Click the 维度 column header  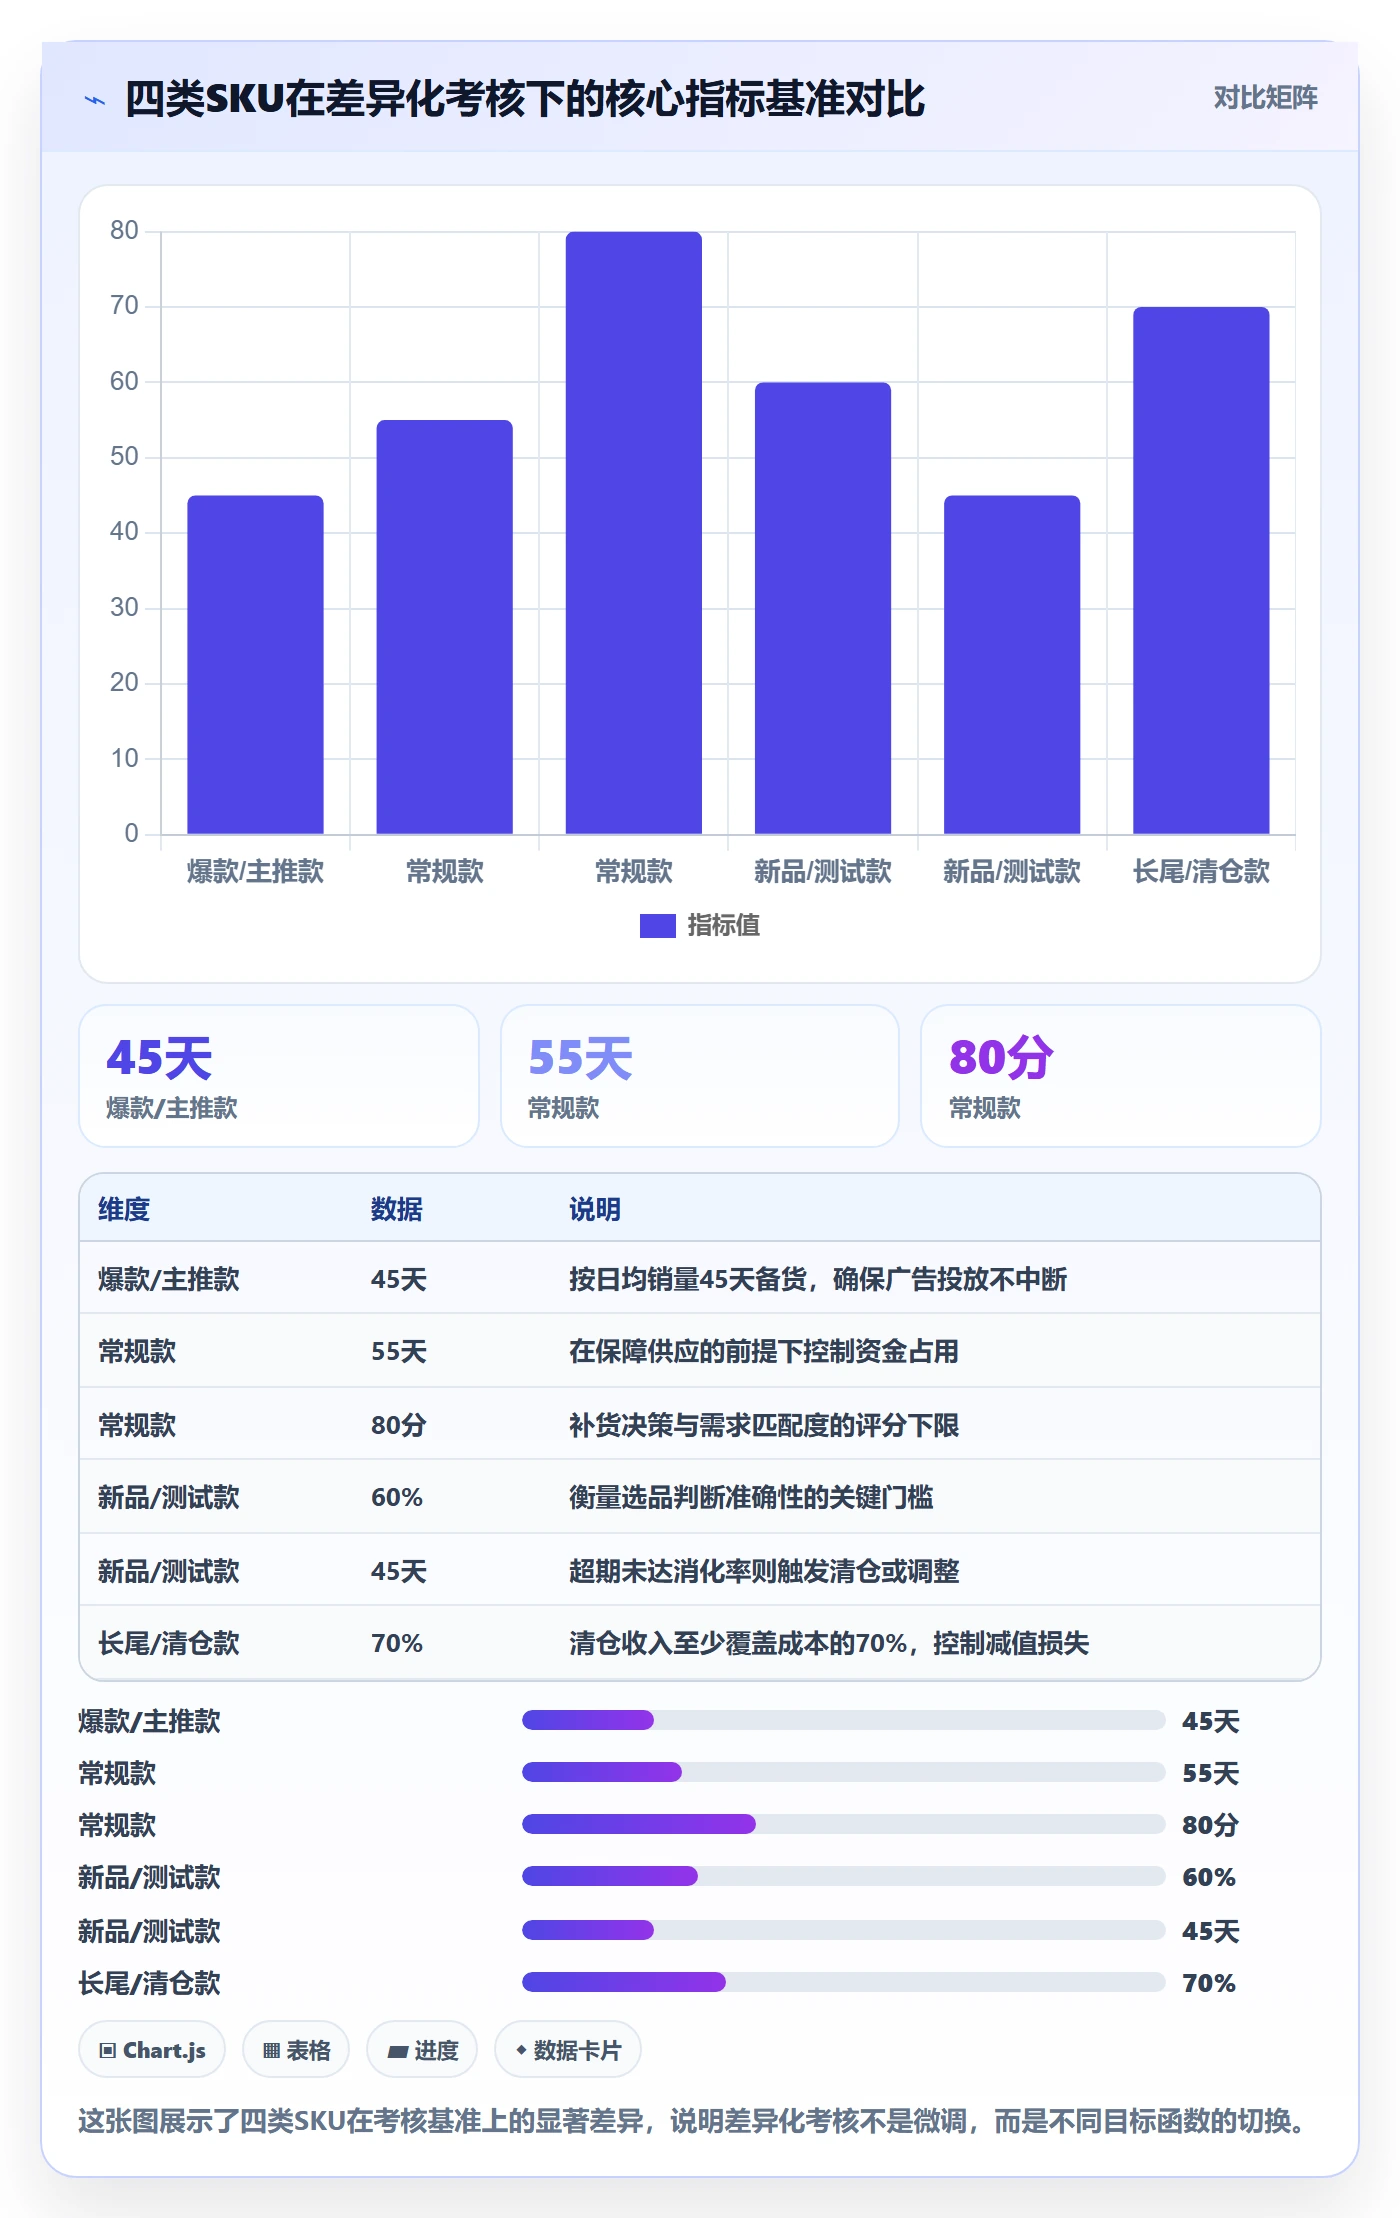coord(124,1209)
